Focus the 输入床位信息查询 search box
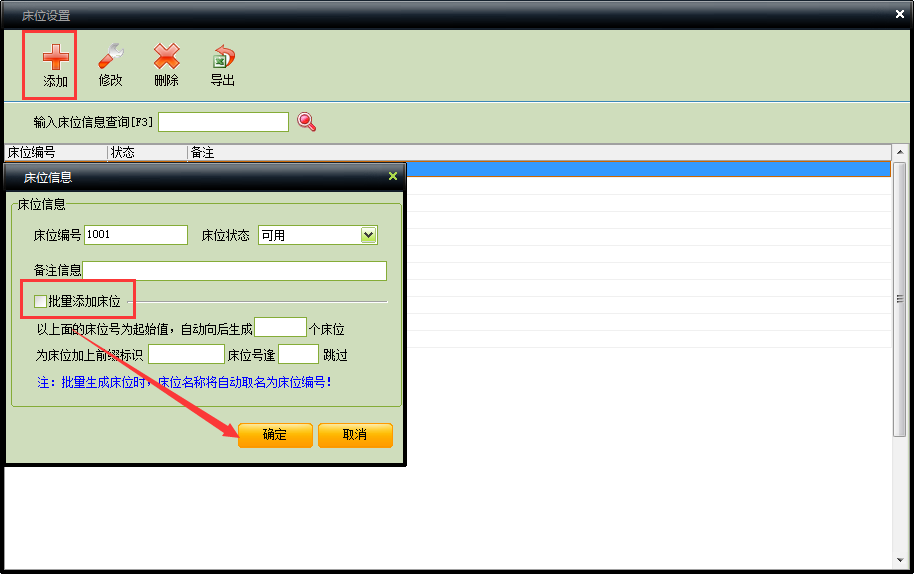The height and width of the screenshot is (574, 914). (x=223, y=122)
